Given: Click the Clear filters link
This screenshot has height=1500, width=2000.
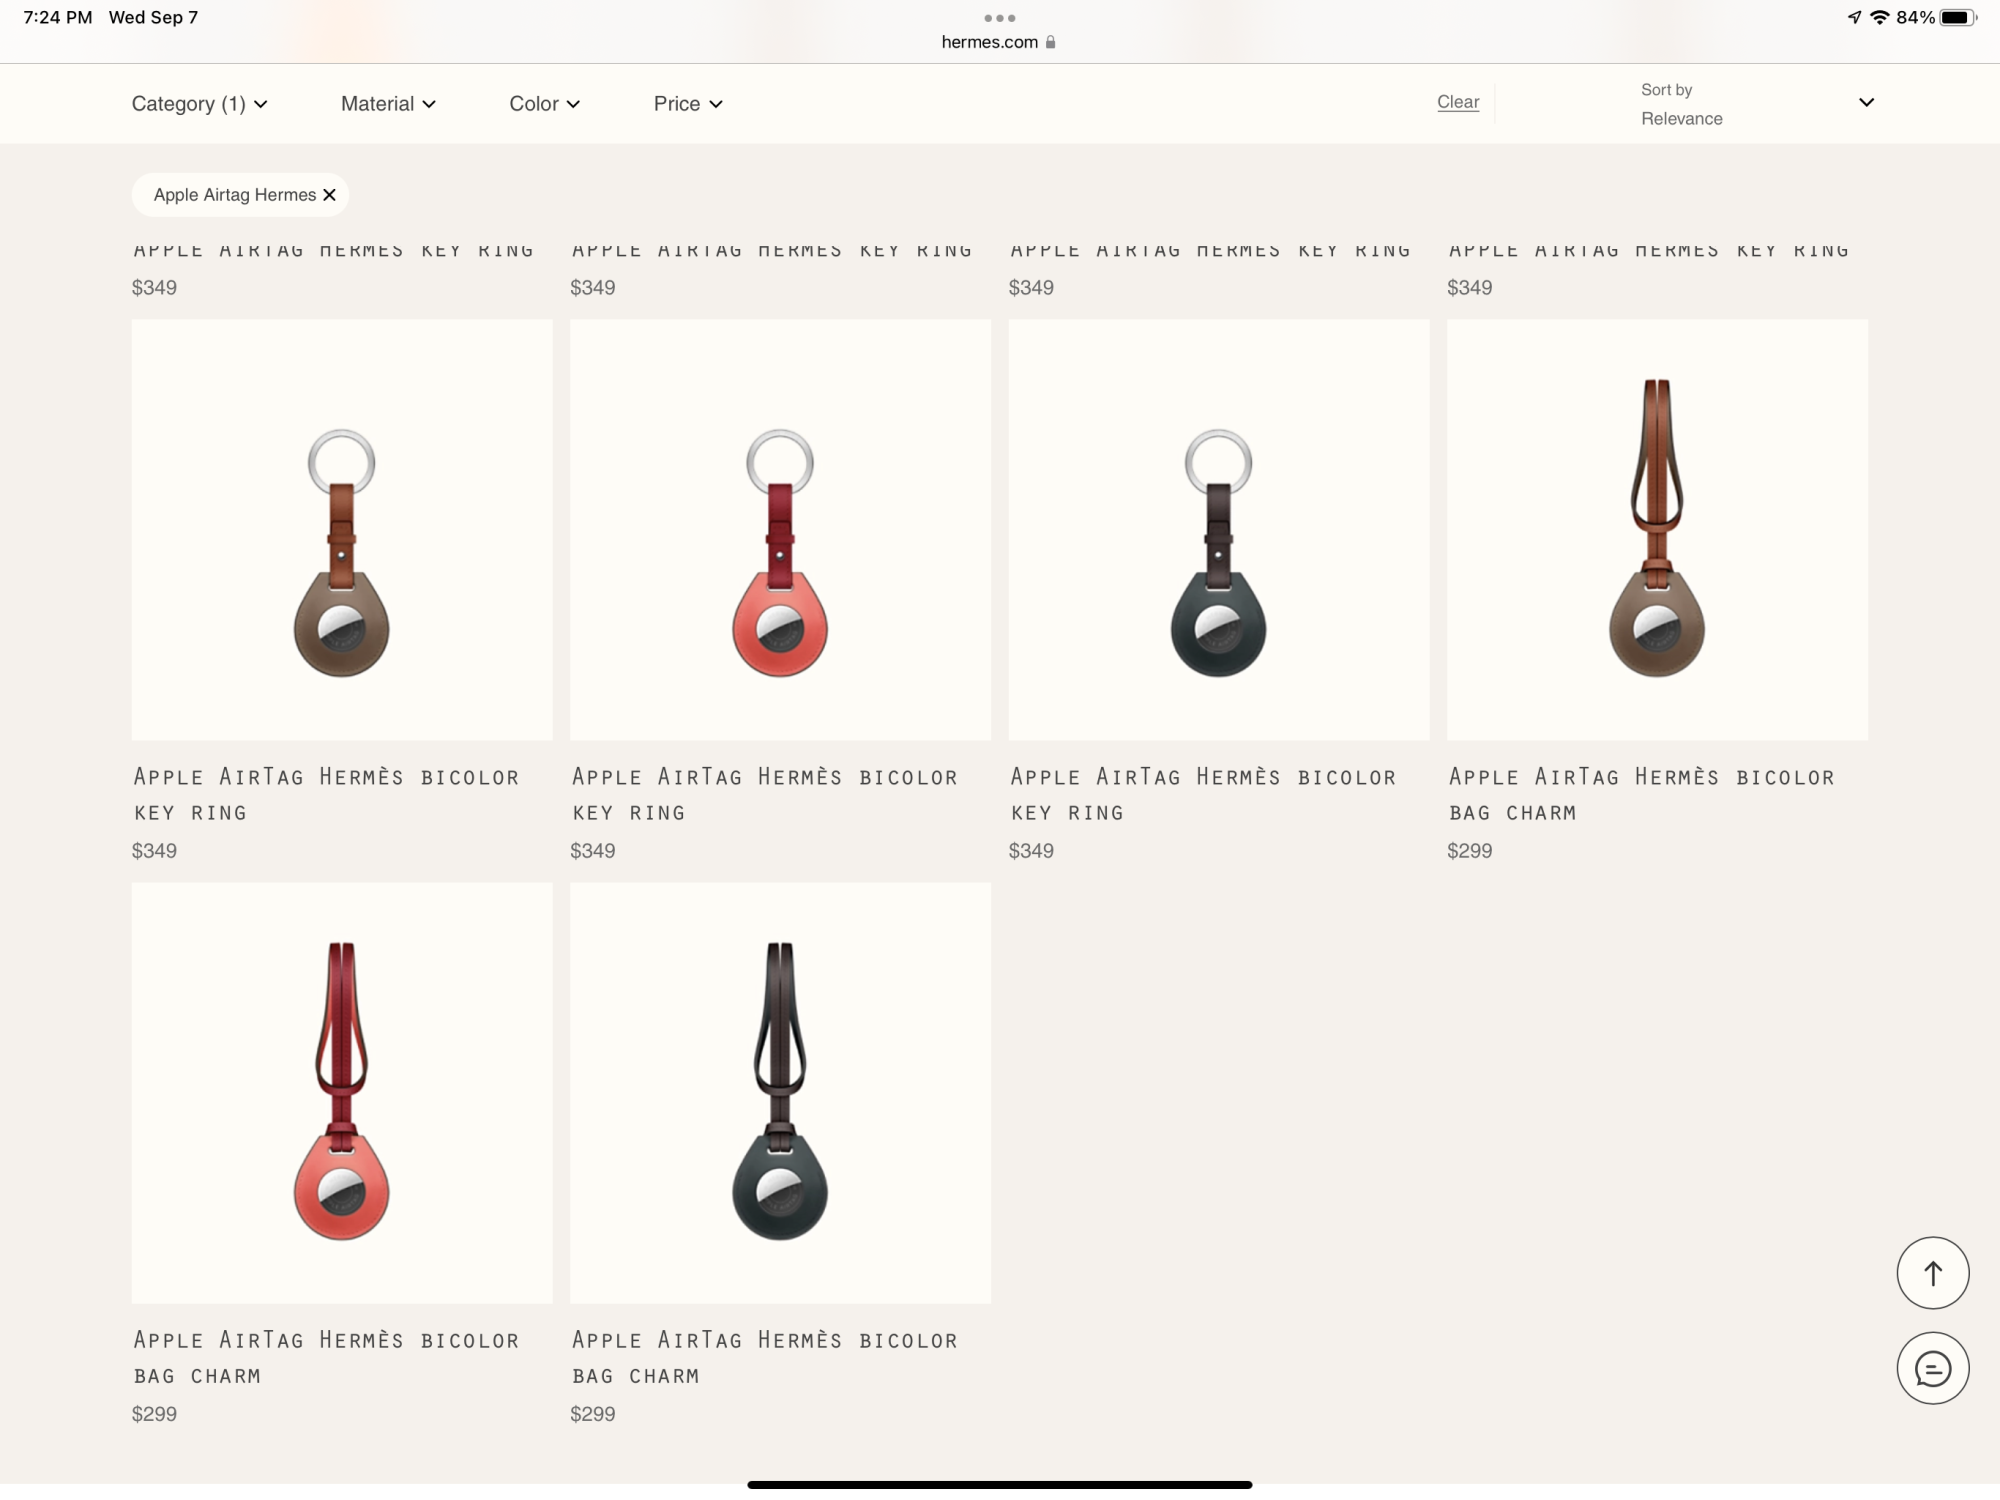Looking at the screenshot, I should tap(1457, 102).
